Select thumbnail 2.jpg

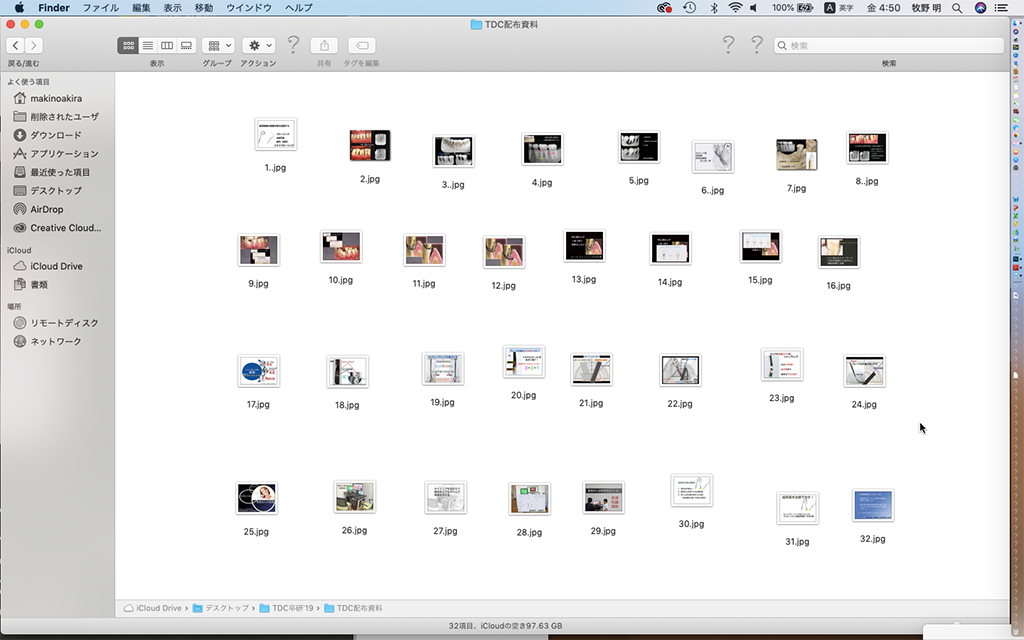tap(370, 145)
